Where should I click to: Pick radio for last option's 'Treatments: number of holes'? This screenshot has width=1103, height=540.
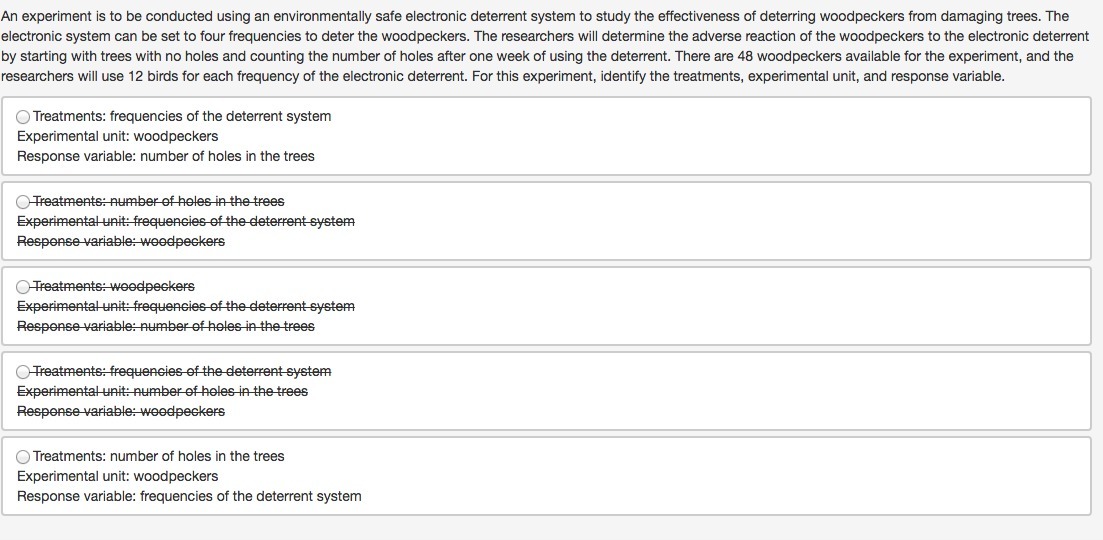pos(24,456)
